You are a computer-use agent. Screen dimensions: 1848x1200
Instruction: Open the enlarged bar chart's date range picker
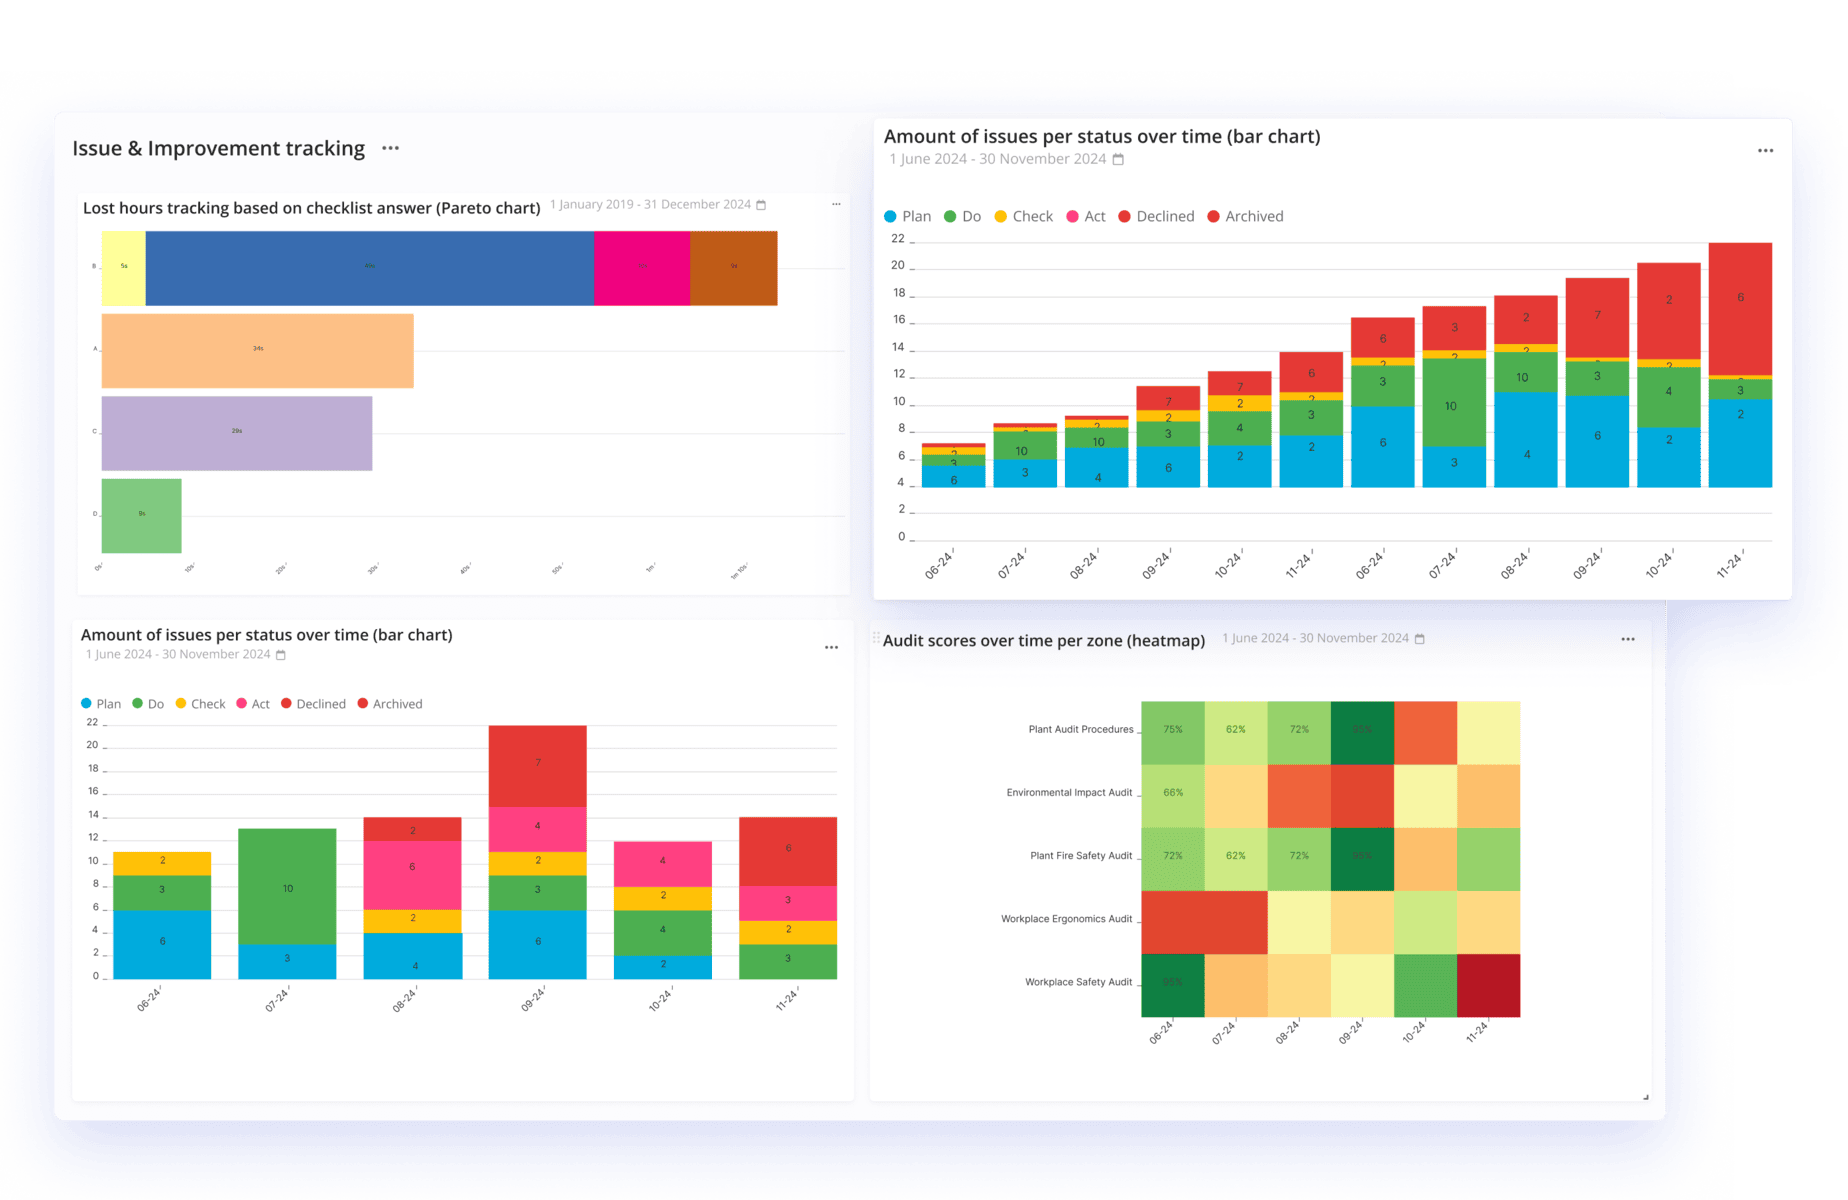pos(1000,159)
